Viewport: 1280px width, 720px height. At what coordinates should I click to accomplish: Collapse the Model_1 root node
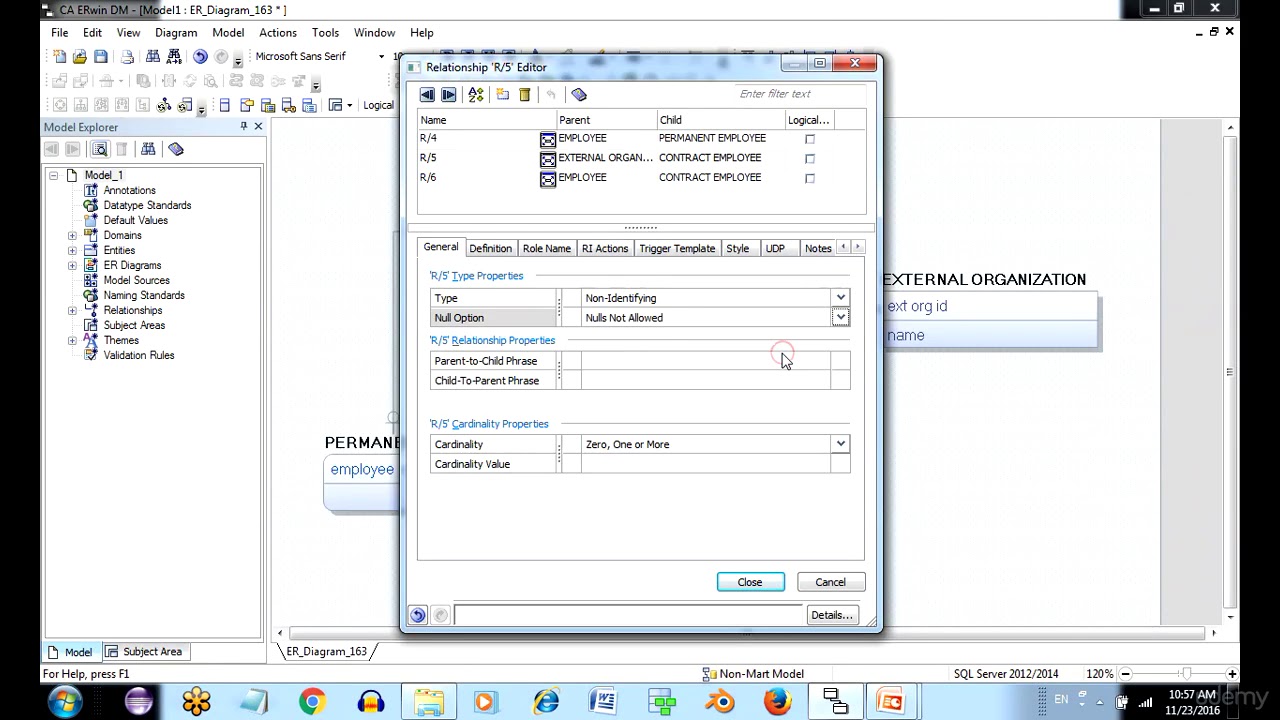click(53, 175)
